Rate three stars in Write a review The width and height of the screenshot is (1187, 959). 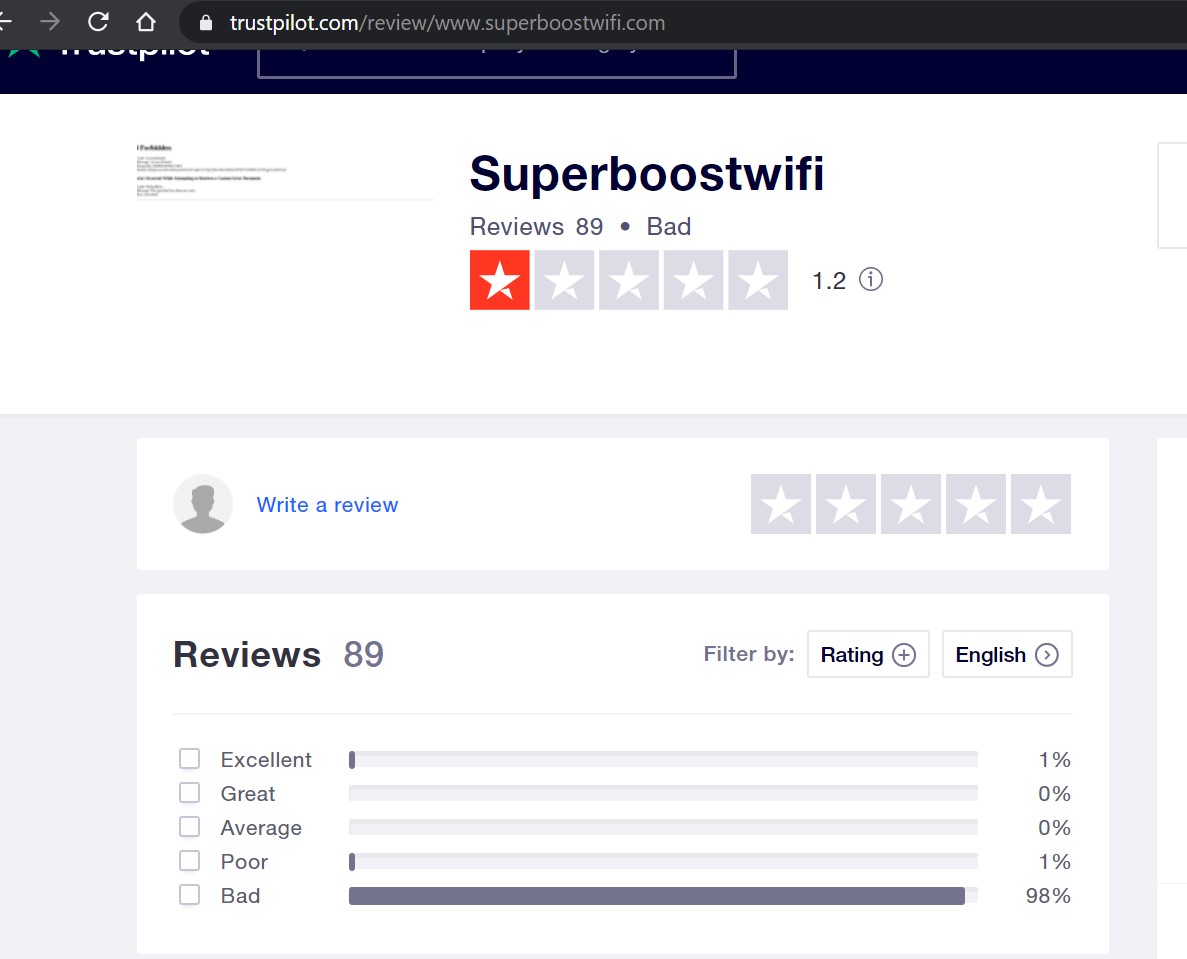tap(911, 504)
